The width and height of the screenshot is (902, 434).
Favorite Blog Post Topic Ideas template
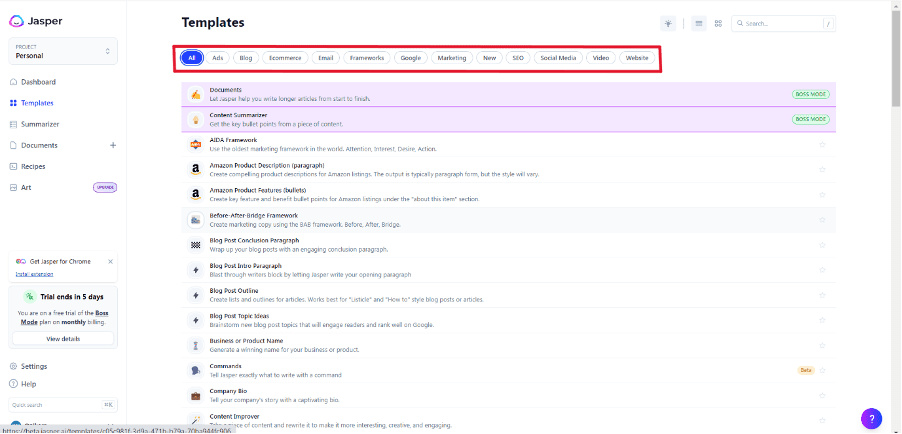822,320
